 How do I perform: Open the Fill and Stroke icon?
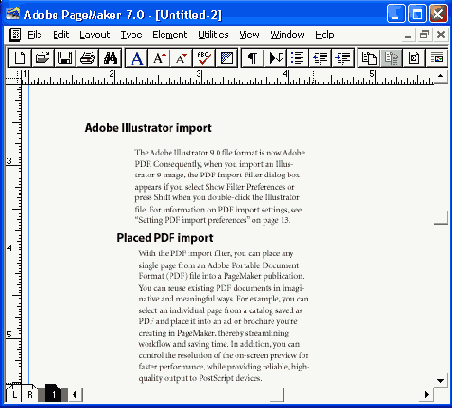(x=226, y=58)
